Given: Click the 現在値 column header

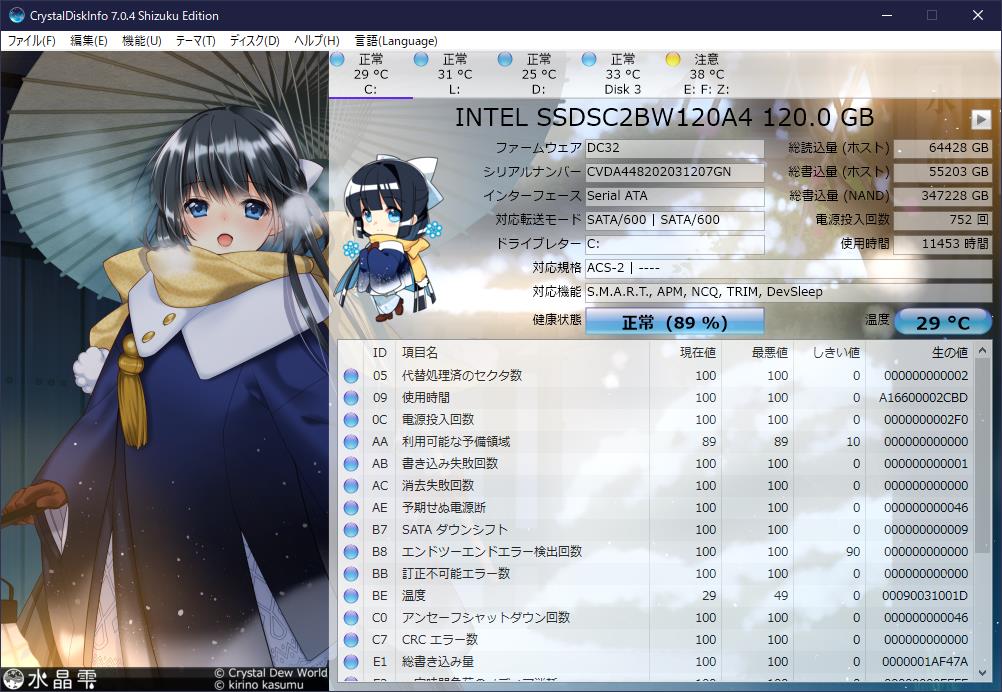Looking at the screenshot, I should [x=685, y=353].
